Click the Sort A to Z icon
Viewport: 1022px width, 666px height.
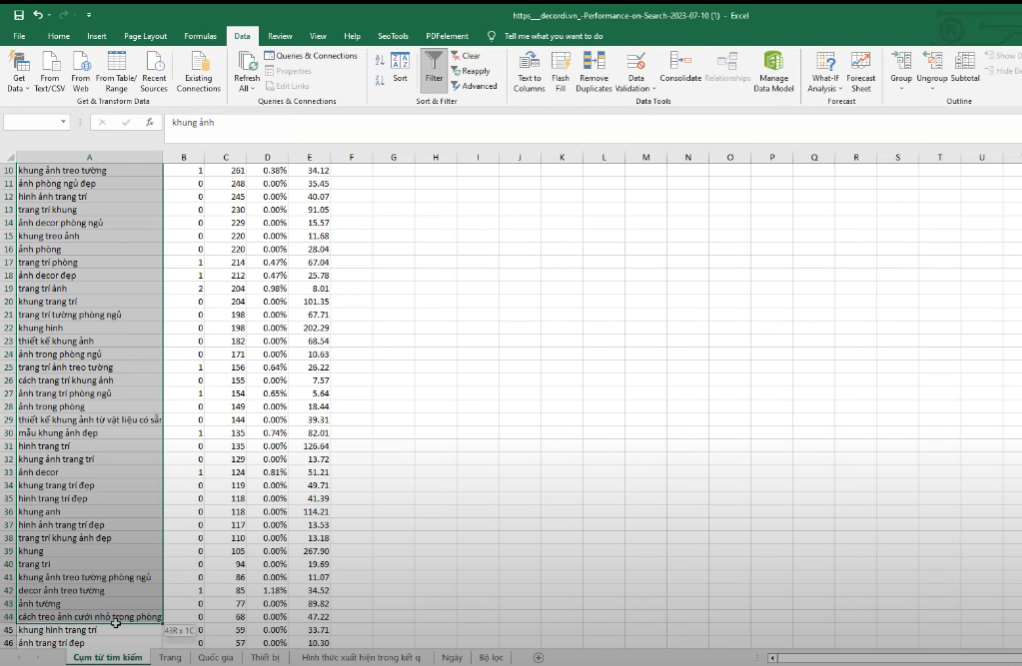pos(380,61)
